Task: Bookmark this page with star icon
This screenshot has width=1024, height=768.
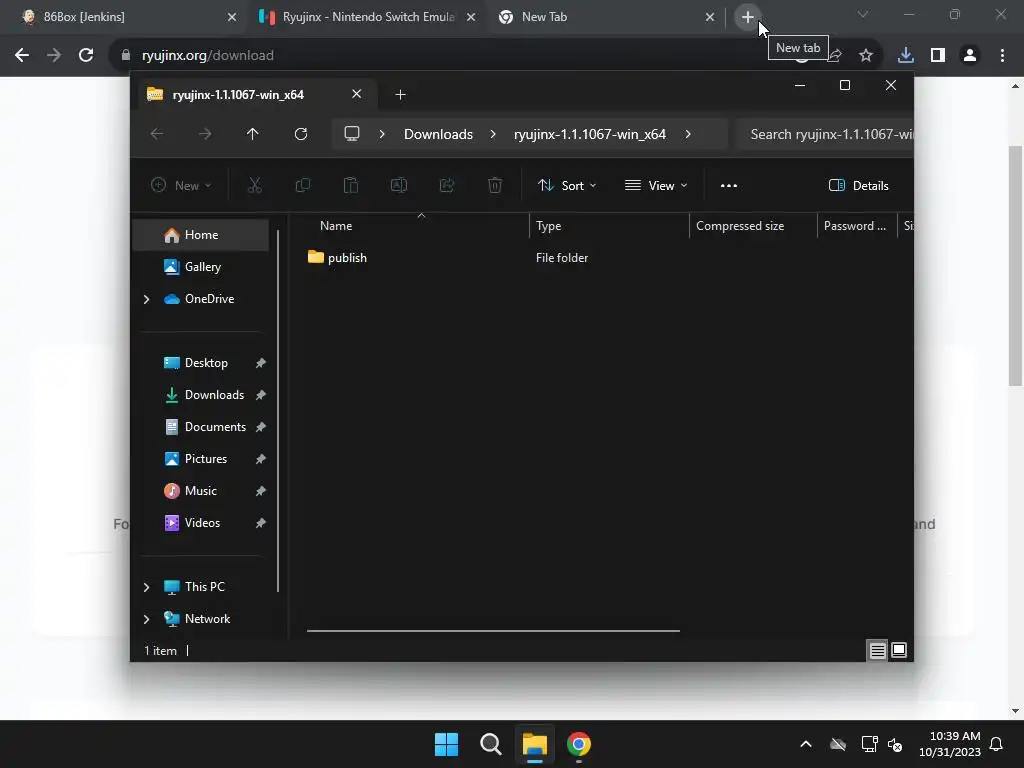Action: (866, 55)
